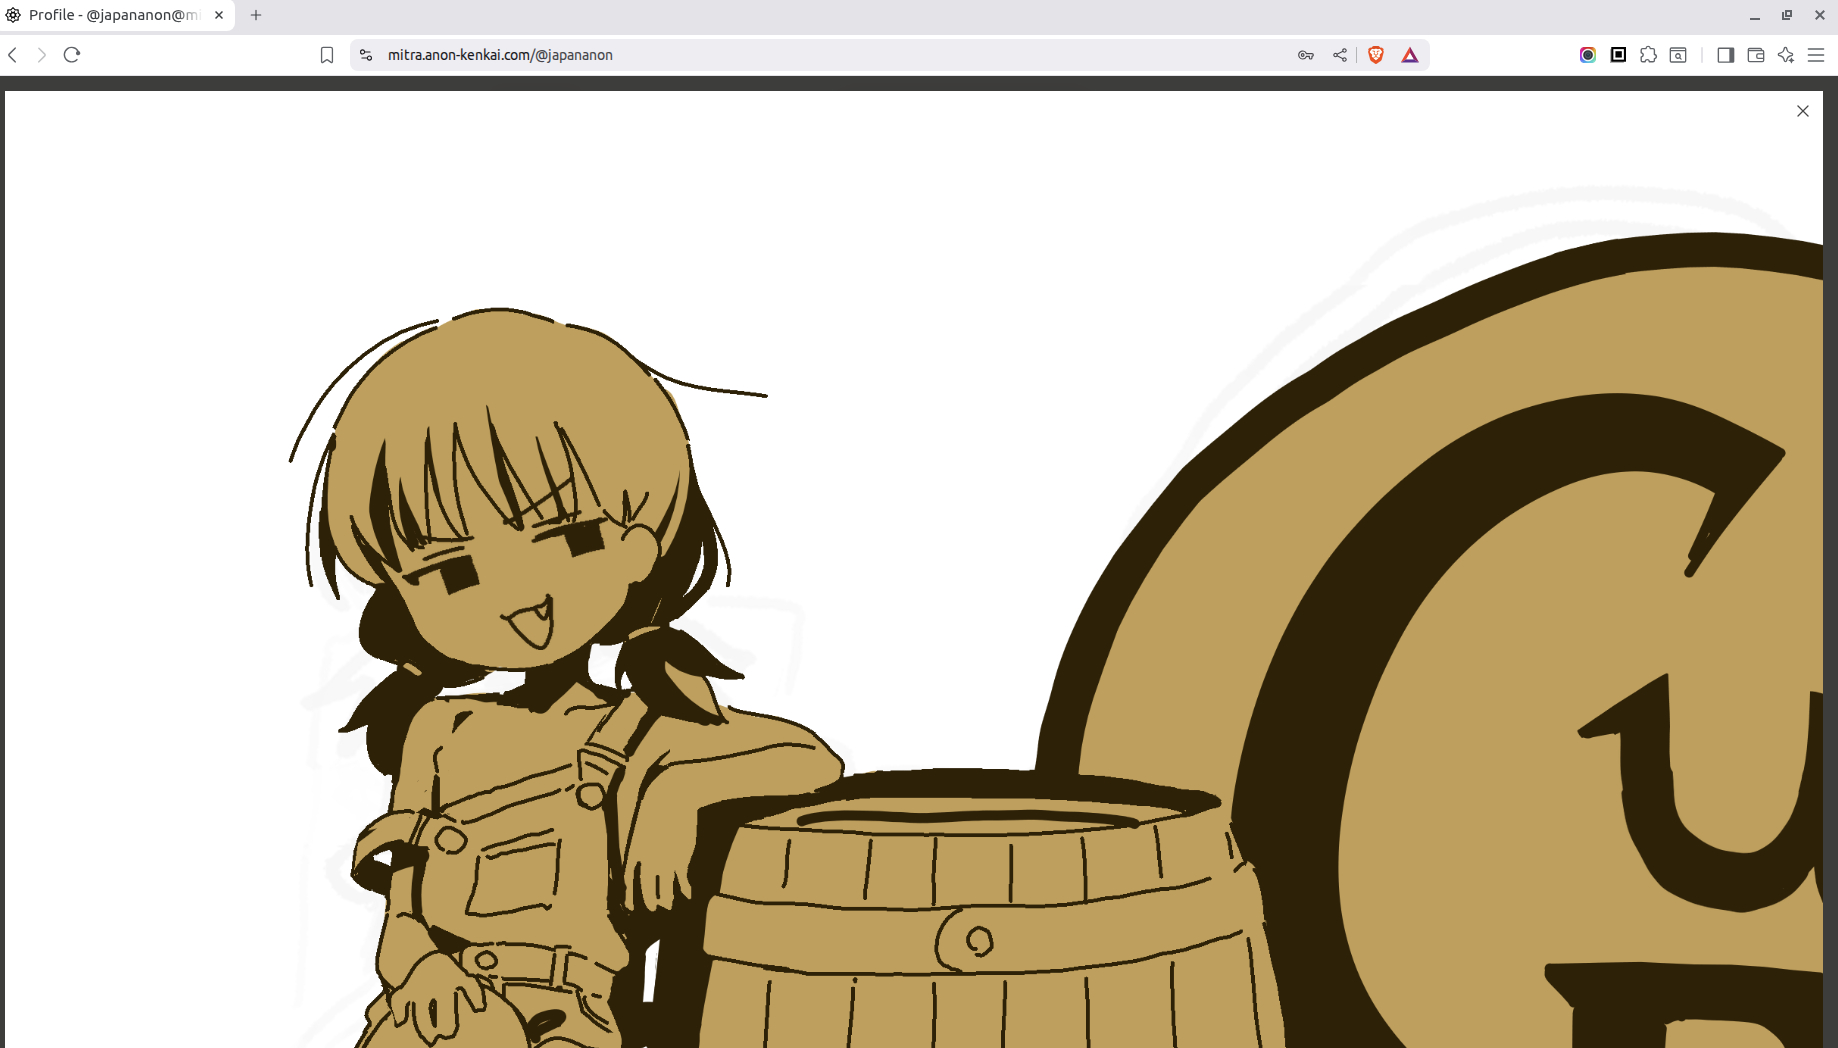Toggle the browser sidebar panel

tap(1726, 55)
